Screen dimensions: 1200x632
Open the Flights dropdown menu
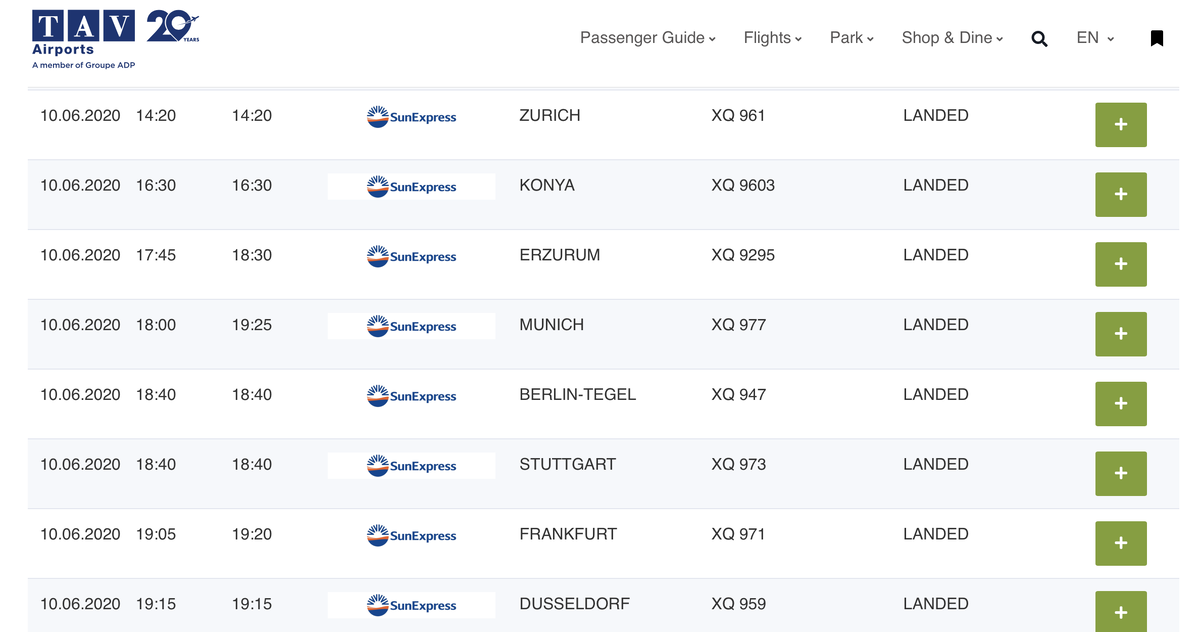pos(773,38)
